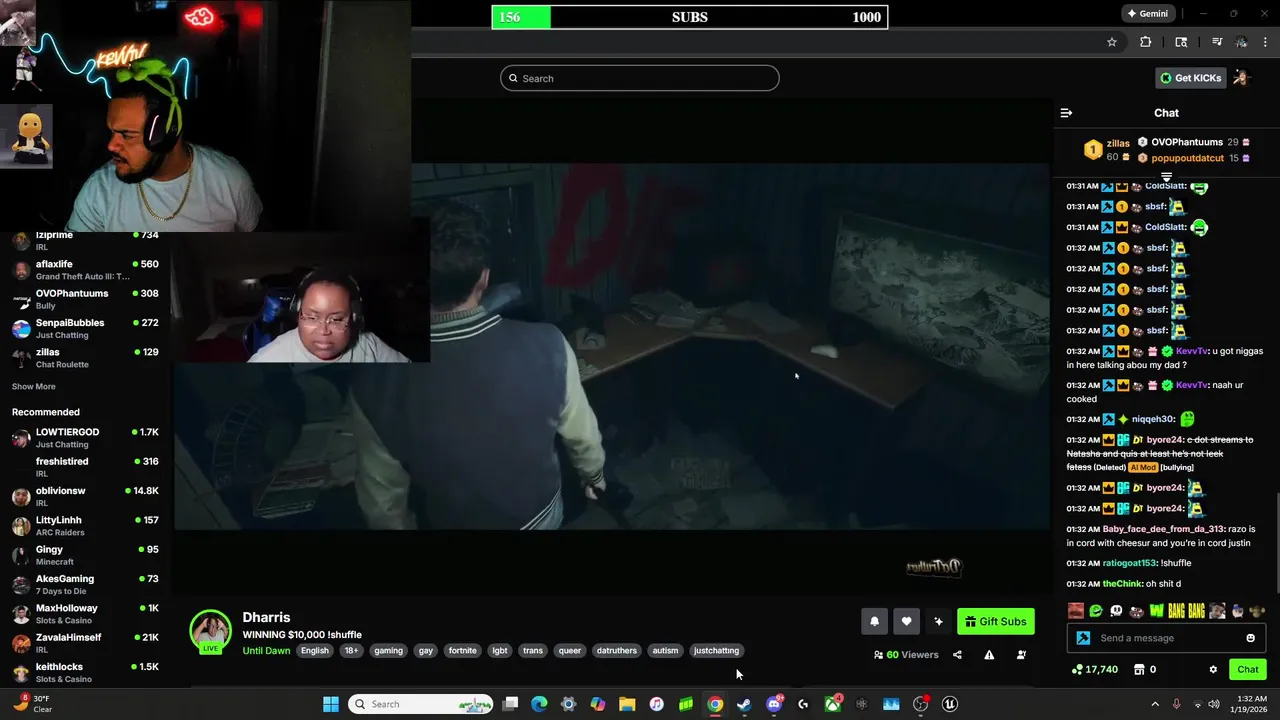The width and height of the screenshot is (1280, 720).
Task: Open Discord from the taskbar
Action: point(774,704)
